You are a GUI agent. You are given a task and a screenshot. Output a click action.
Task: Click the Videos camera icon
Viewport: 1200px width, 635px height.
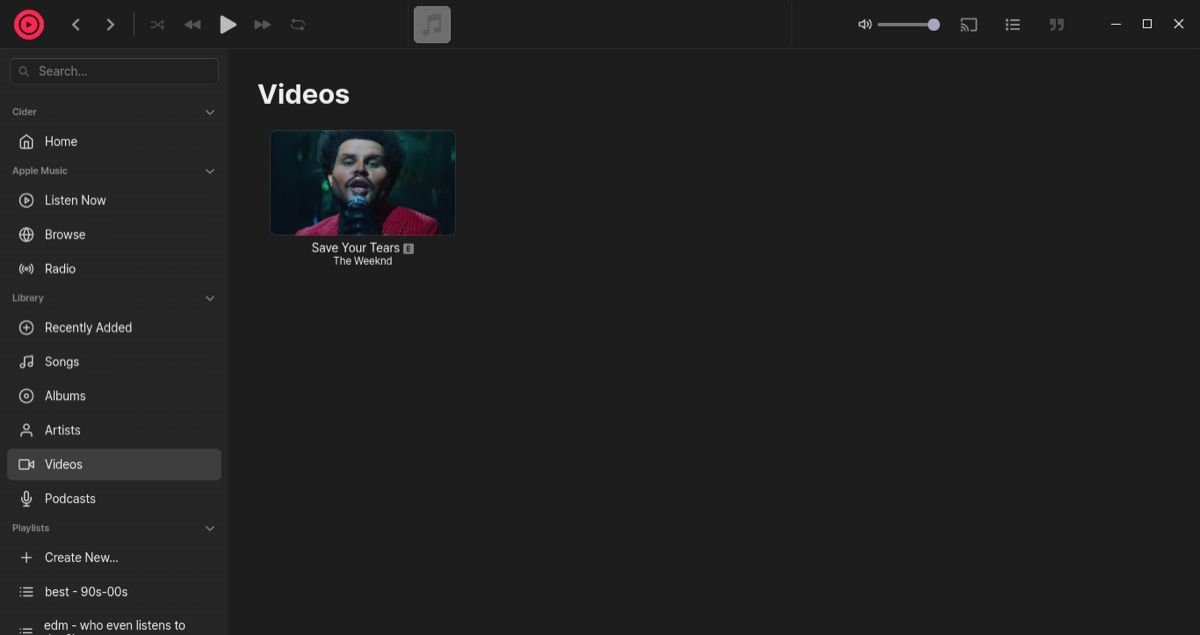click(x=27, y=464)
